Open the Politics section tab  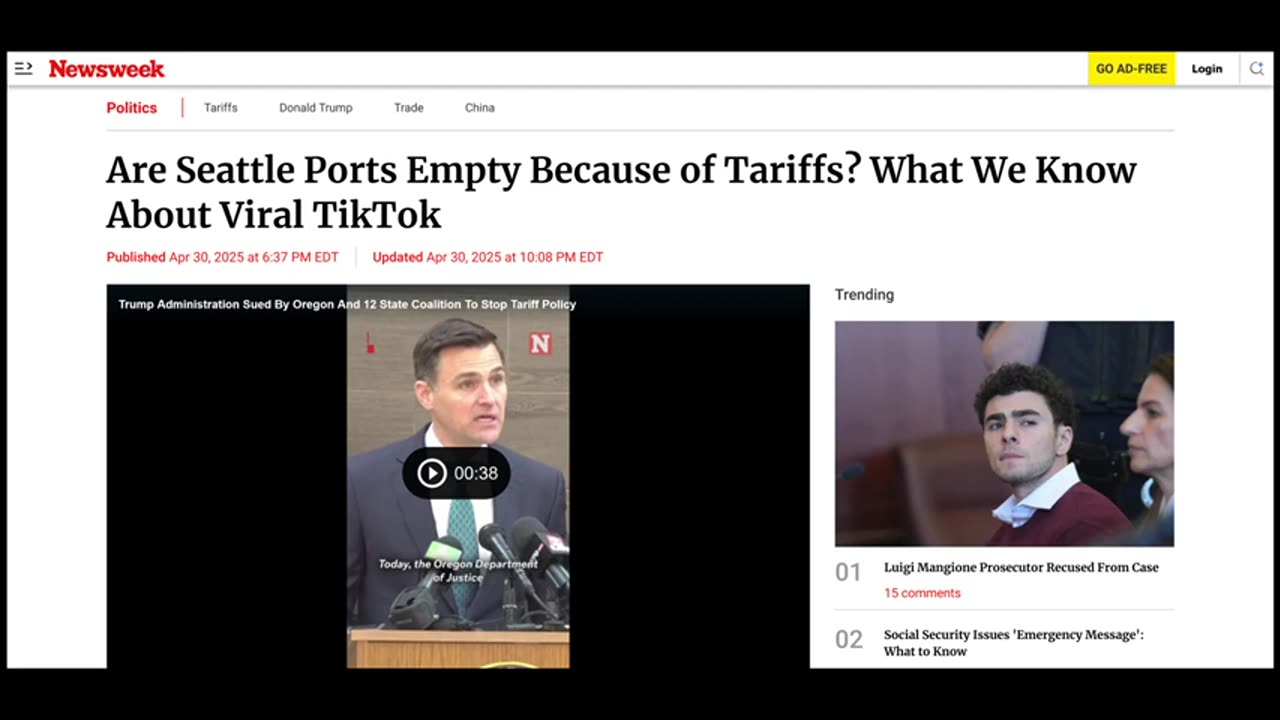pyautogui.click(x=132, y=108)
